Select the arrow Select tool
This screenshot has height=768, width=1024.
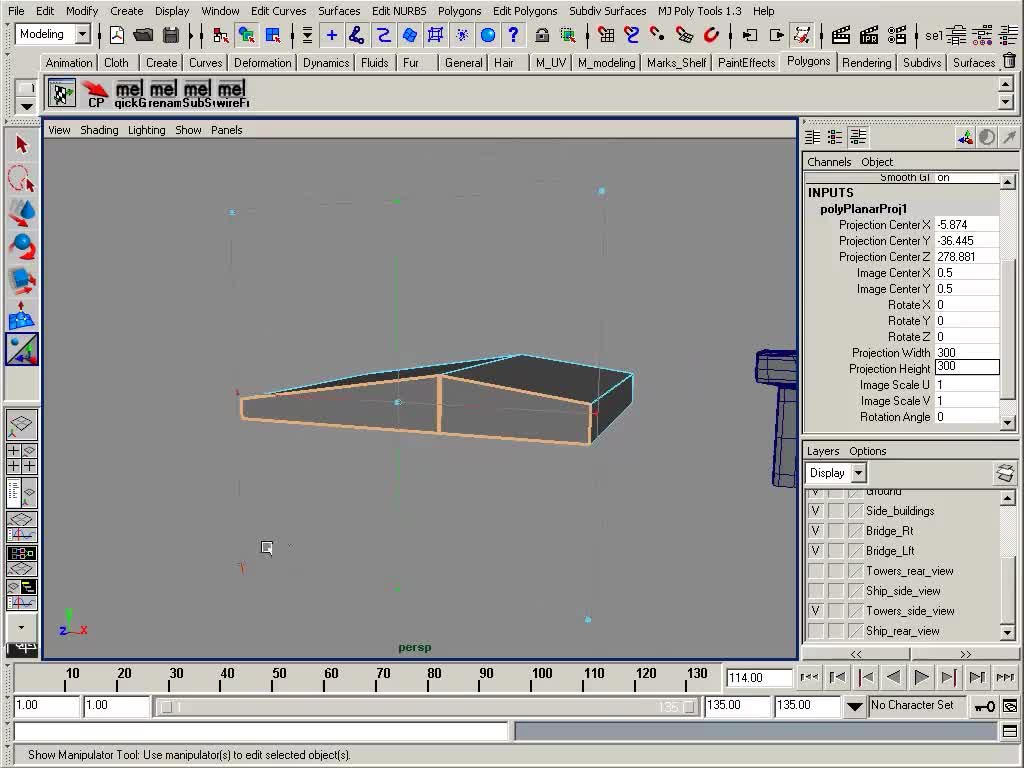click(22, 144)
